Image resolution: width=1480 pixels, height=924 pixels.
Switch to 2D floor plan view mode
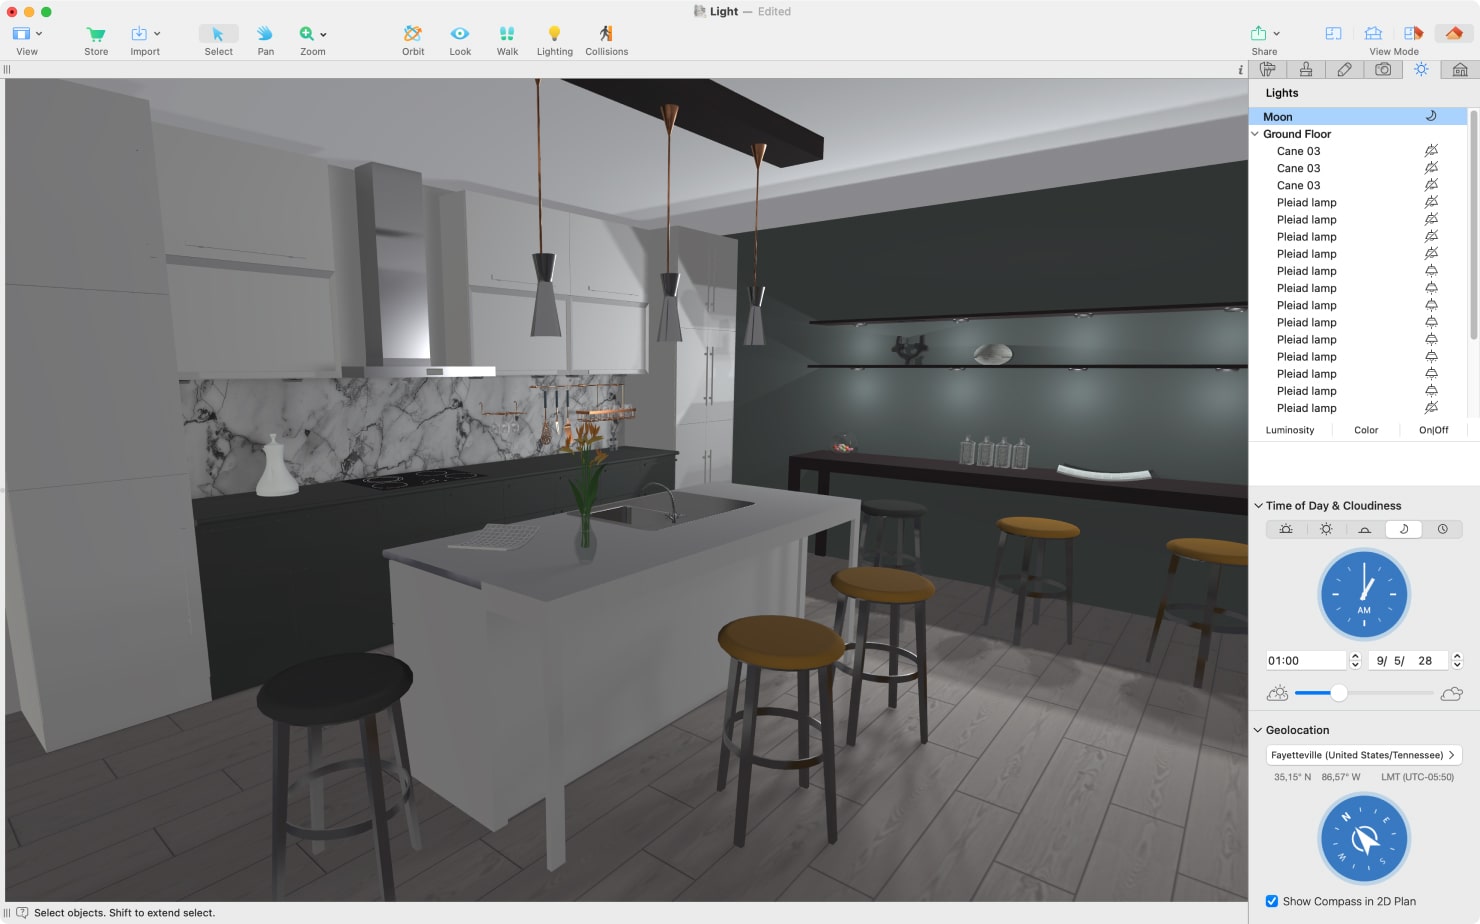(1333, 34)
